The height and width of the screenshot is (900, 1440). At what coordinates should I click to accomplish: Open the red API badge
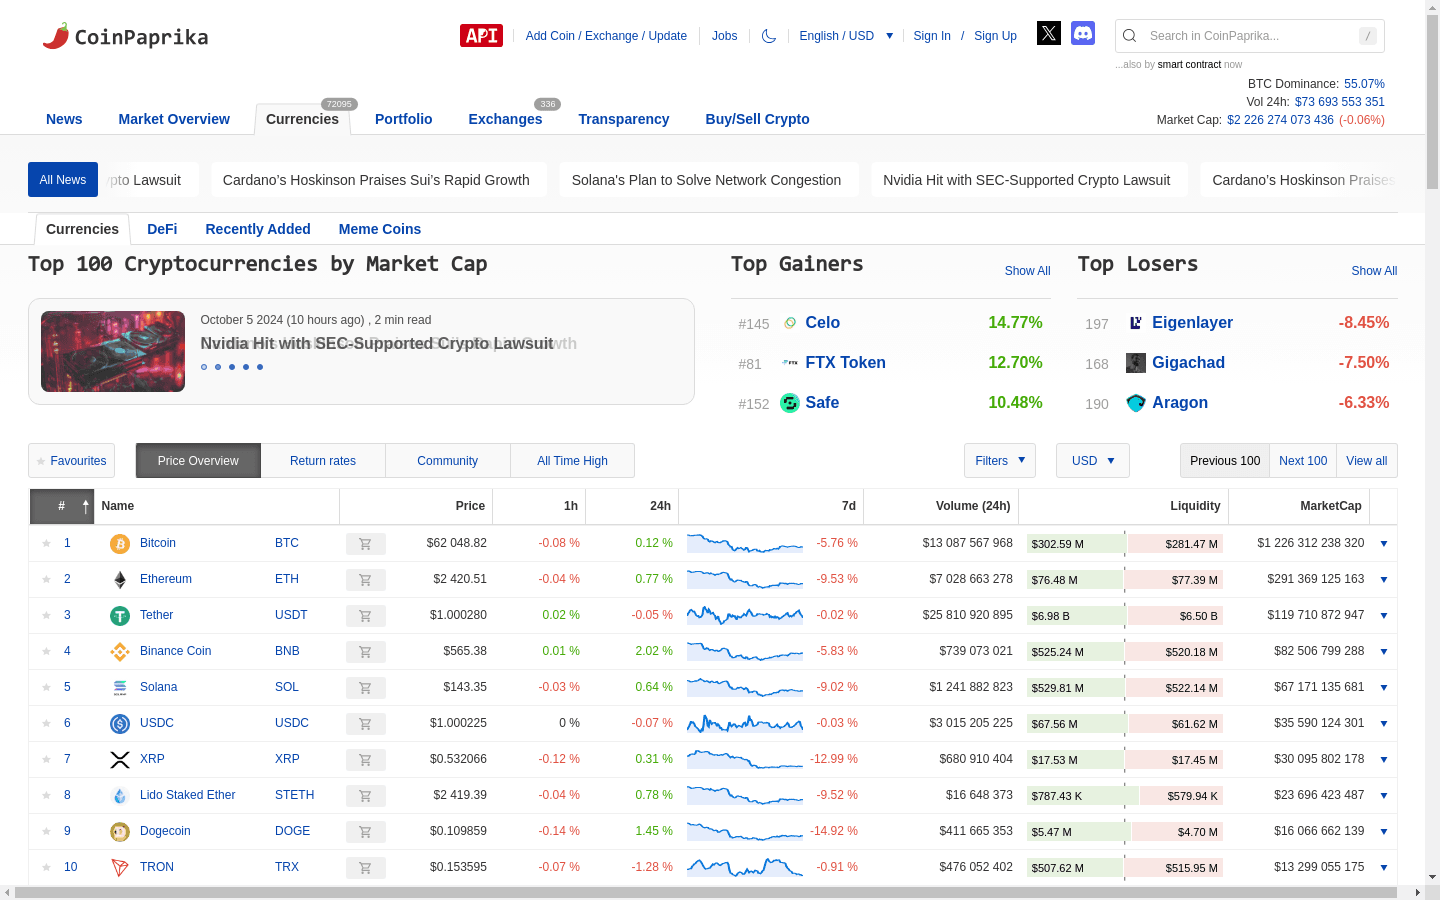pos(481,35)
